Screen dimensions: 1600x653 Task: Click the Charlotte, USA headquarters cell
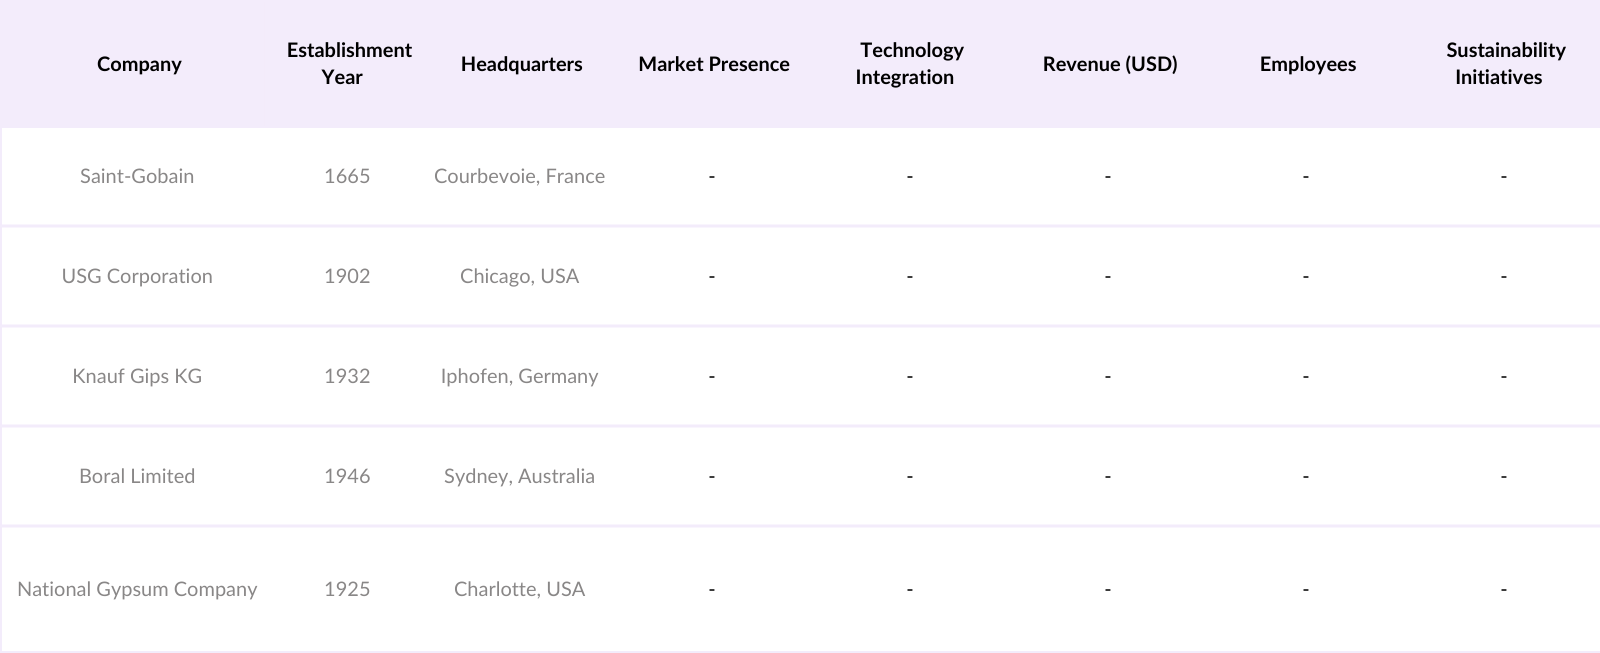(519, 589)
